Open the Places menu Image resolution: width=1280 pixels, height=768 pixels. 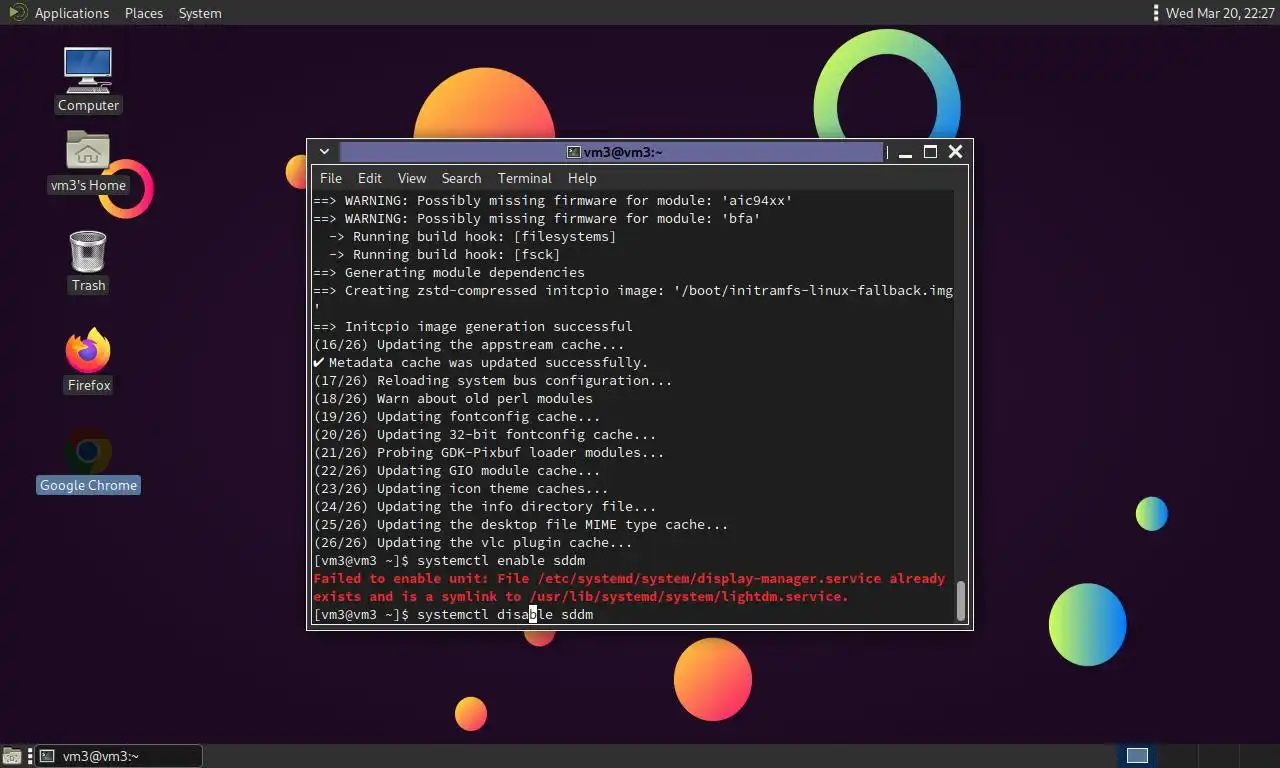click(x=144, y=13)
